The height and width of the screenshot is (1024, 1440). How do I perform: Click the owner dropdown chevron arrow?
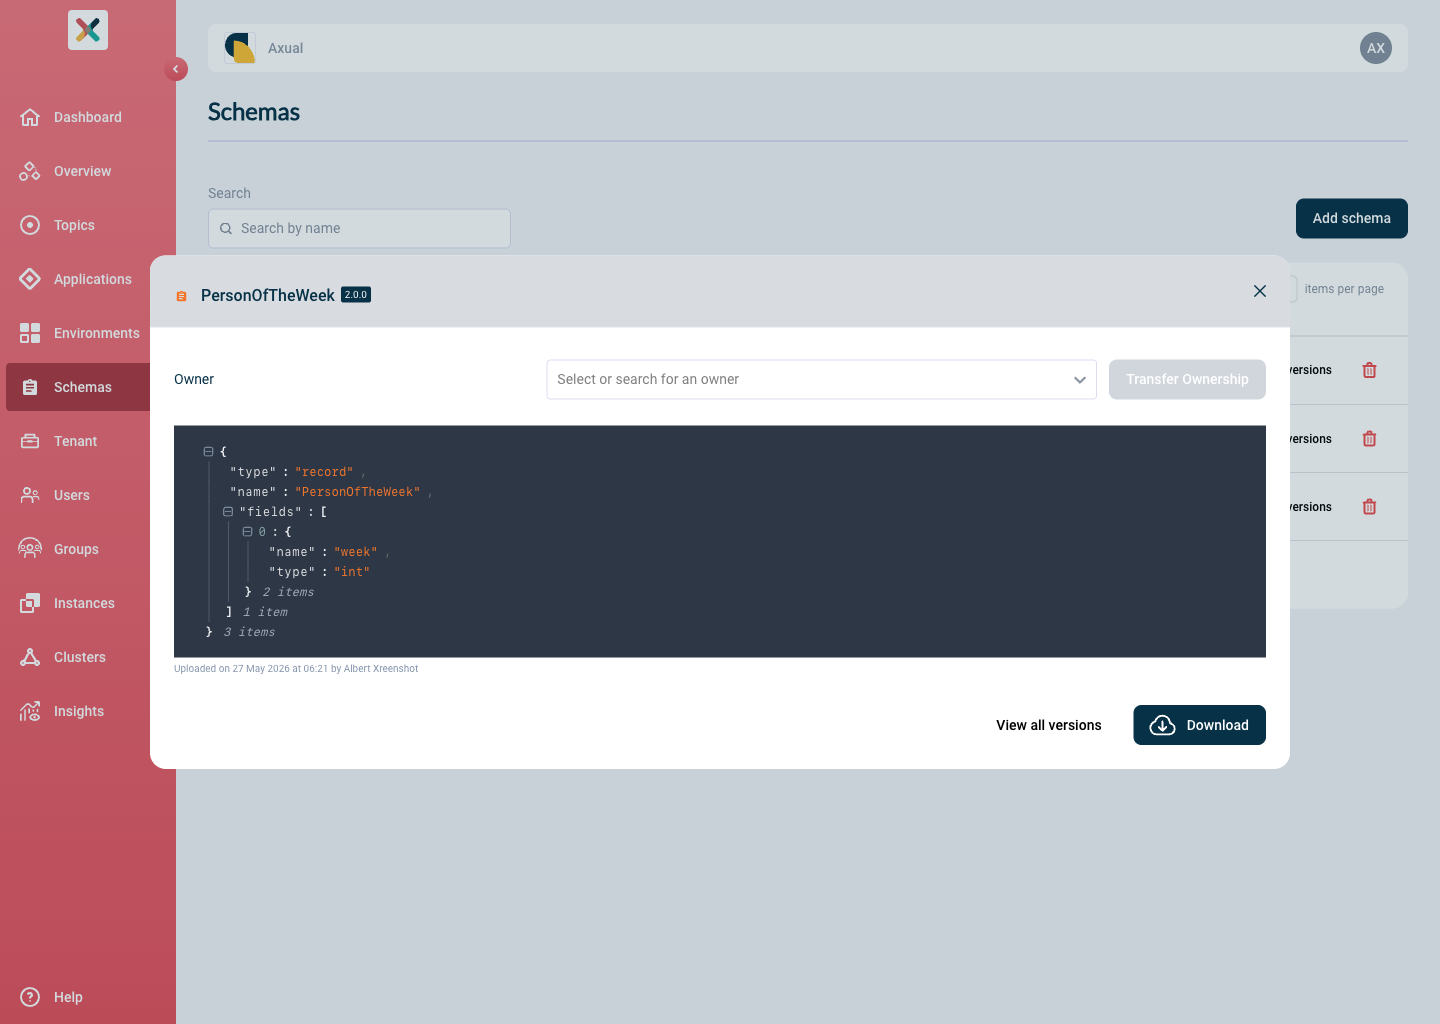click(1080, 380)
